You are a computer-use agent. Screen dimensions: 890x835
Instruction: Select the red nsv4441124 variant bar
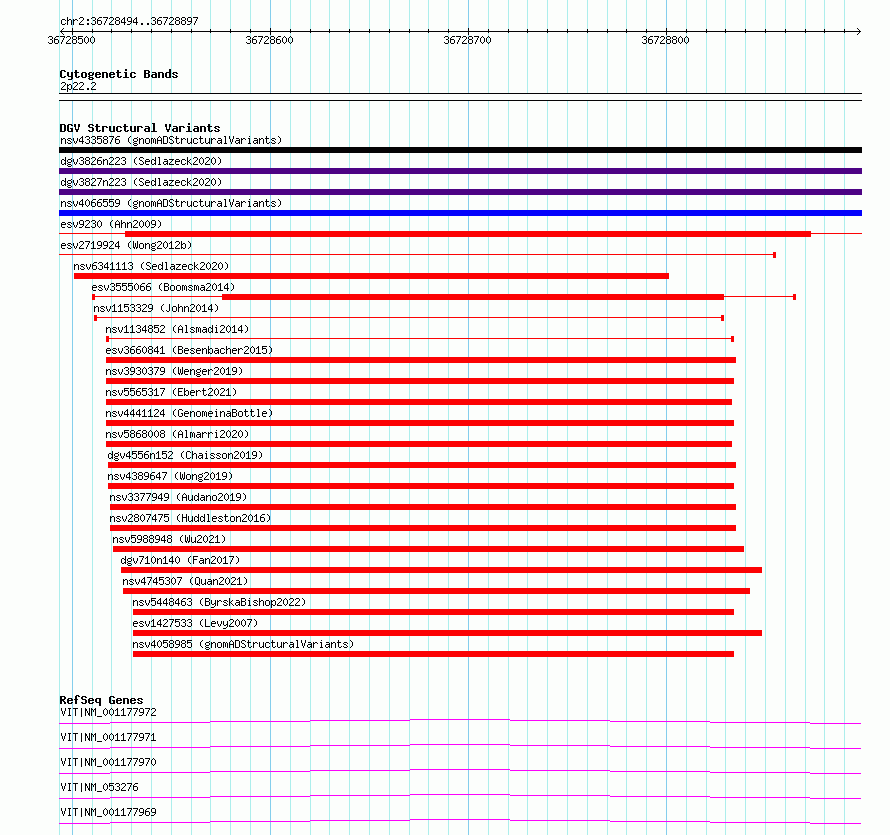[420, 423]
